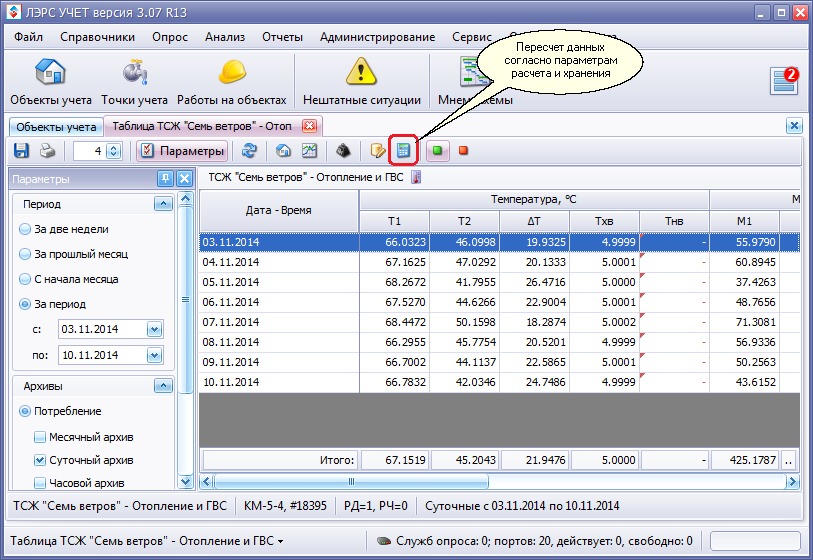Click the calculator recalculate data icon
Screen dimensions: 813x560
point(403,151)
